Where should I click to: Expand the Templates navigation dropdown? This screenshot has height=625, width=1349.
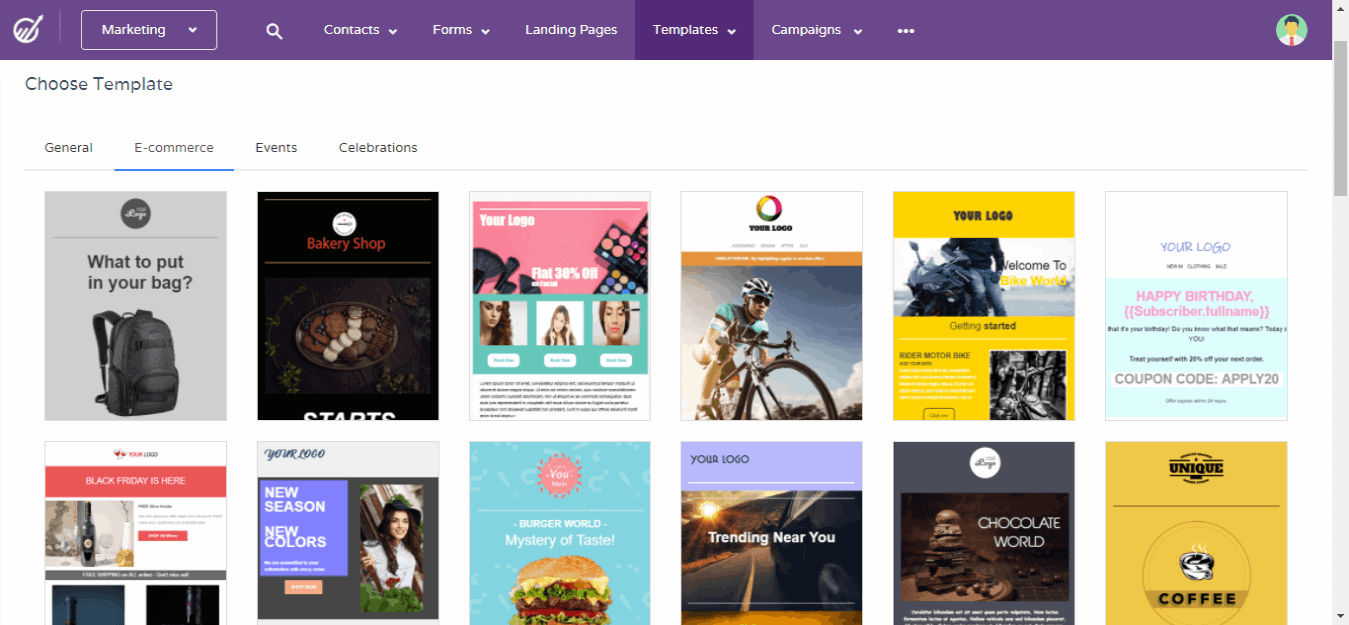[693, 30]
